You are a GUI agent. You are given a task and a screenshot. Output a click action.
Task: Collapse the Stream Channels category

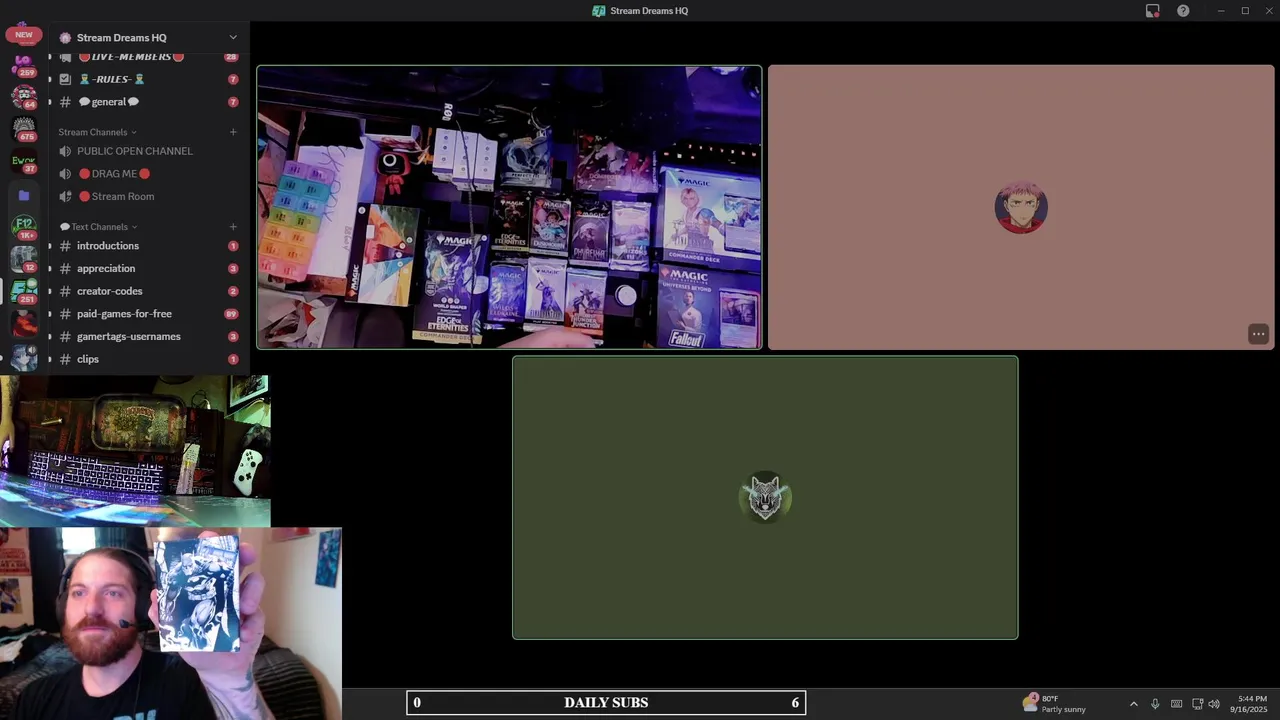tap(97, 132)
